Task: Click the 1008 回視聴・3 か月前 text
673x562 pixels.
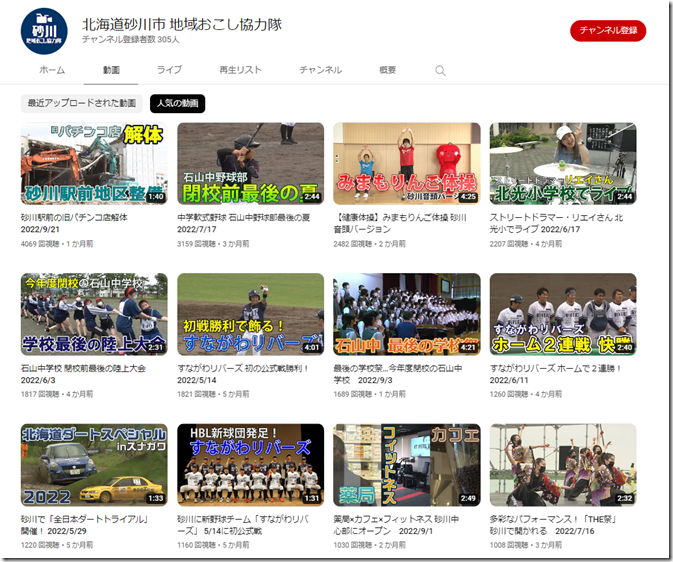Action: click(526, 545)
